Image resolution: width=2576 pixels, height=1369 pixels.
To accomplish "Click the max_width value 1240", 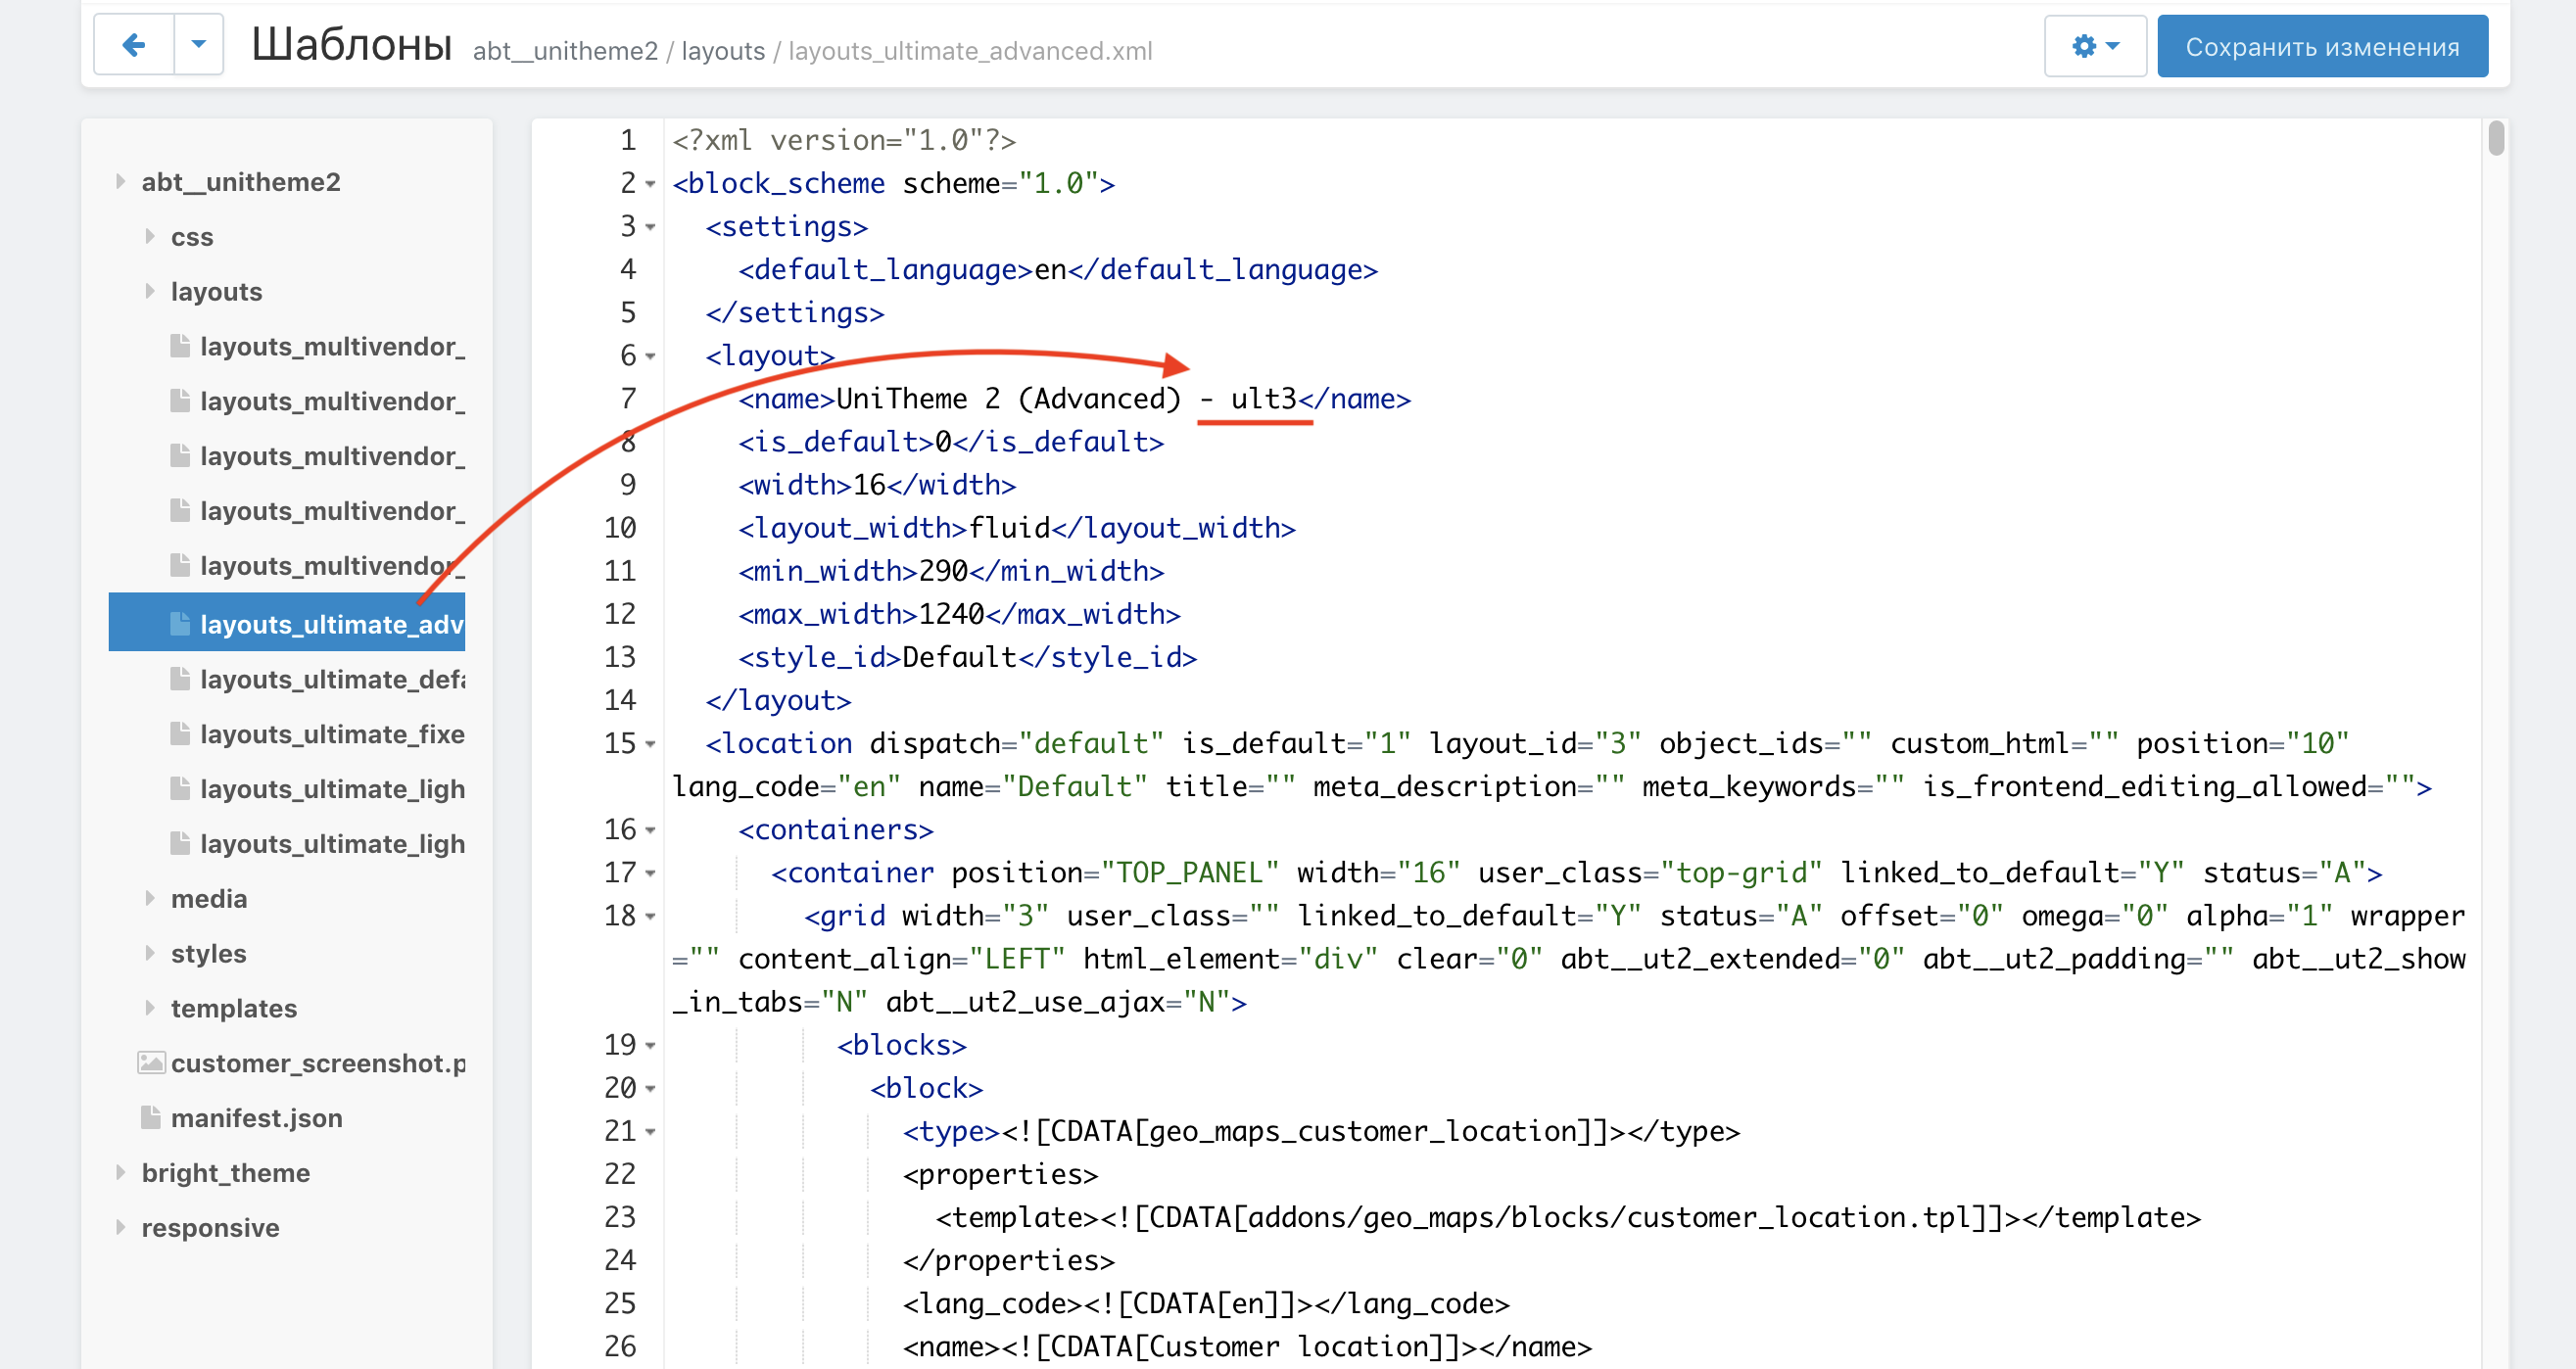I will point(951,614).
